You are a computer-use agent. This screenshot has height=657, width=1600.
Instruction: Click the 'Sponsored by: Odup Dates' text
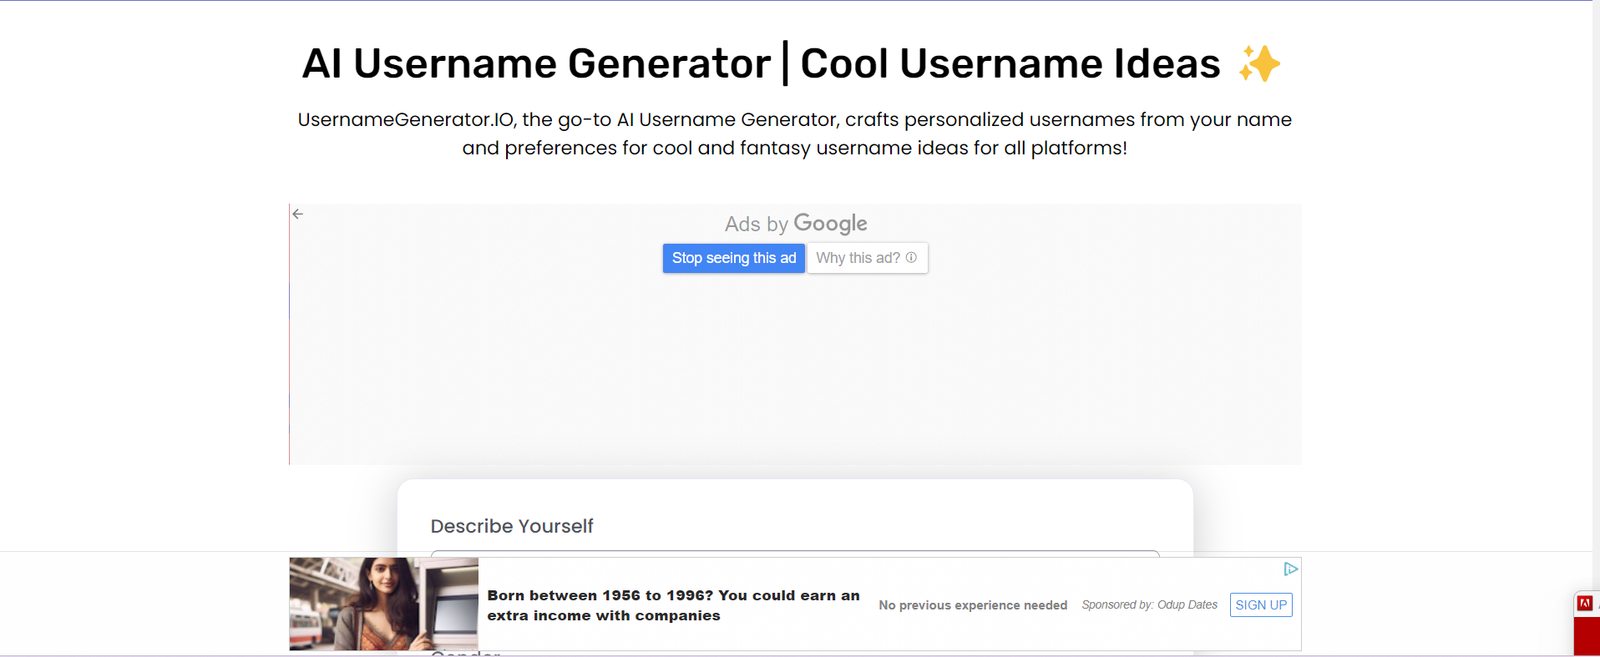[1149, 605]
